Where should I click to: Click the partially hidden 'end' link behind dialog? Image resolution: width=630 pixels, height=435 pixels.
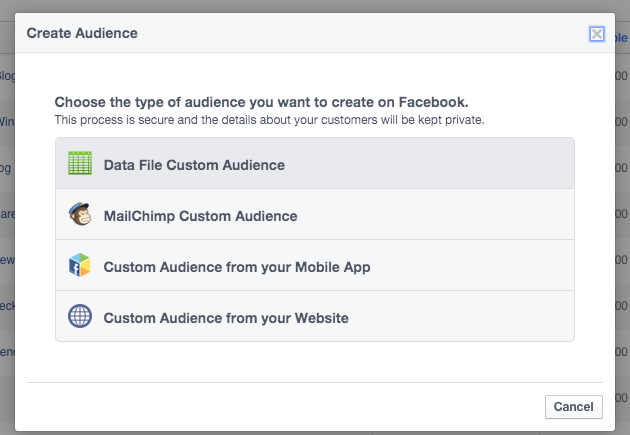click(x=7, y=351)
